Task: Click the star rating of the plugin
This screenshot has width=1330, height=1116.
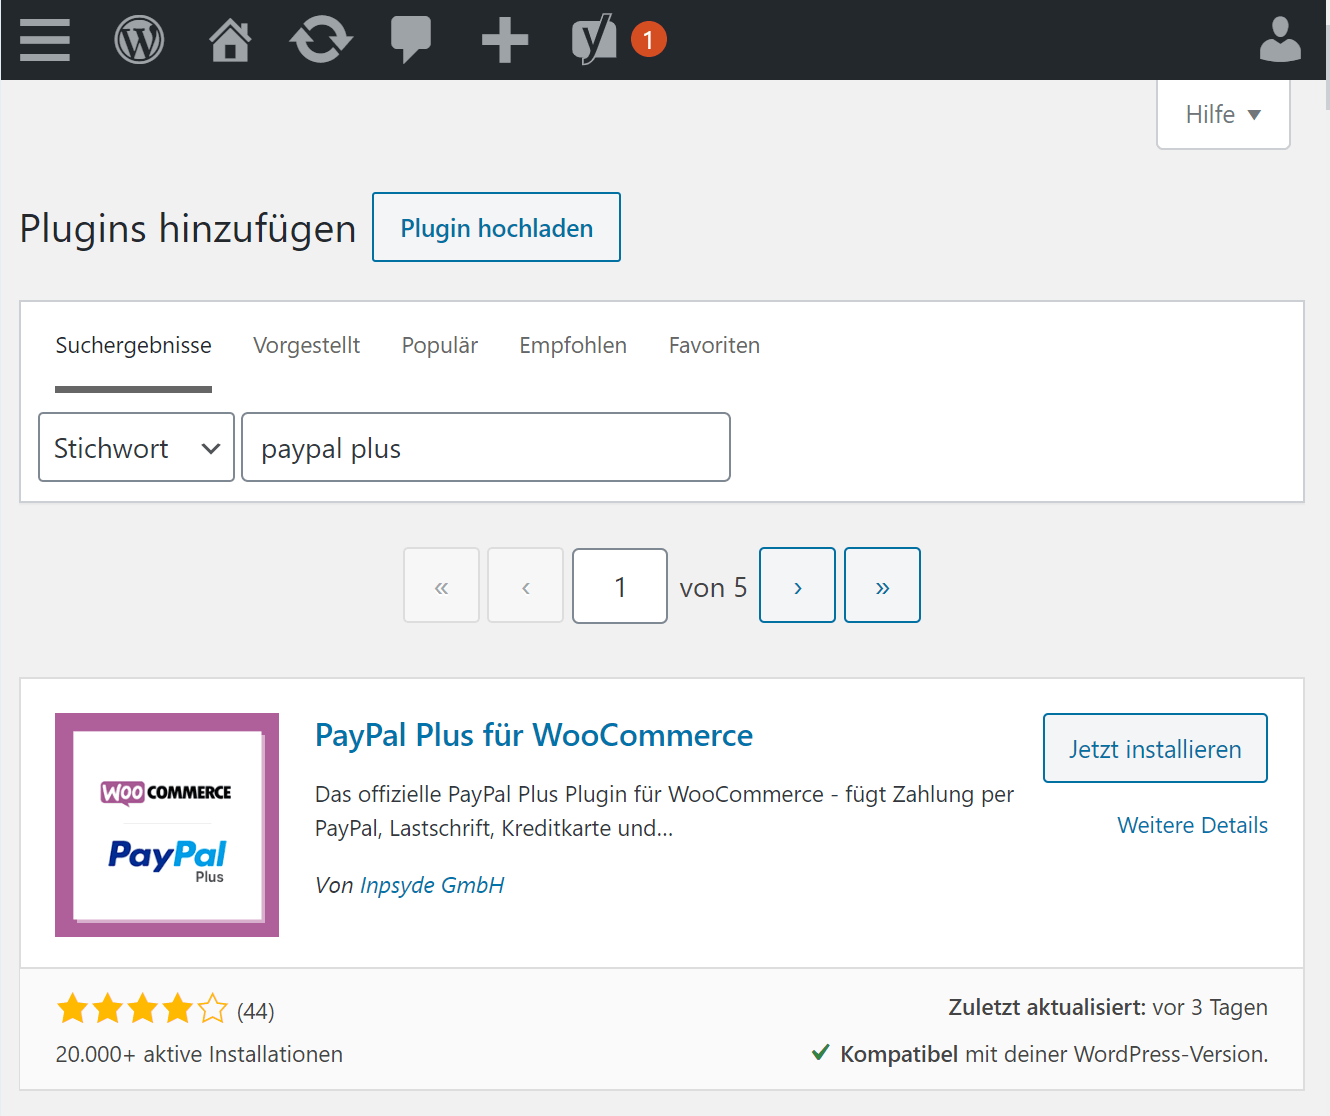Action: [x=142, y=1009]
